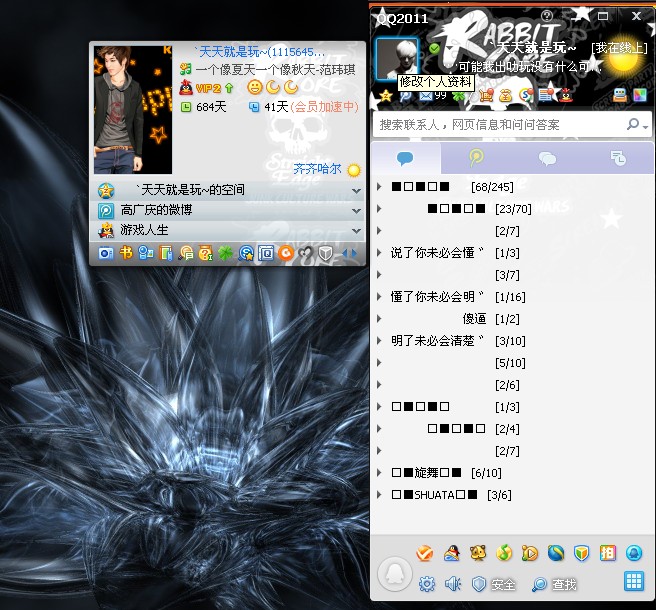Launch the QQ Pet bear icon
Image resolution: width=656 pixels, height=610 pixels.
[478, 553]
